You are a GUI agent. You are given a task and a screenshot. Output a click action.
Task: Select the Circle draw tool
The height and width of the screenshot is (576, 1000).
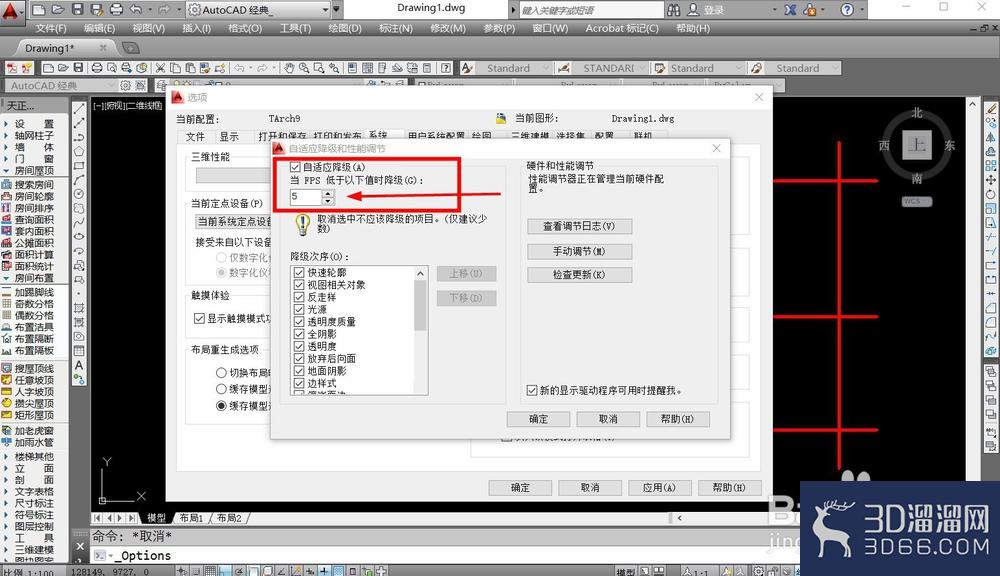[79, 194]
